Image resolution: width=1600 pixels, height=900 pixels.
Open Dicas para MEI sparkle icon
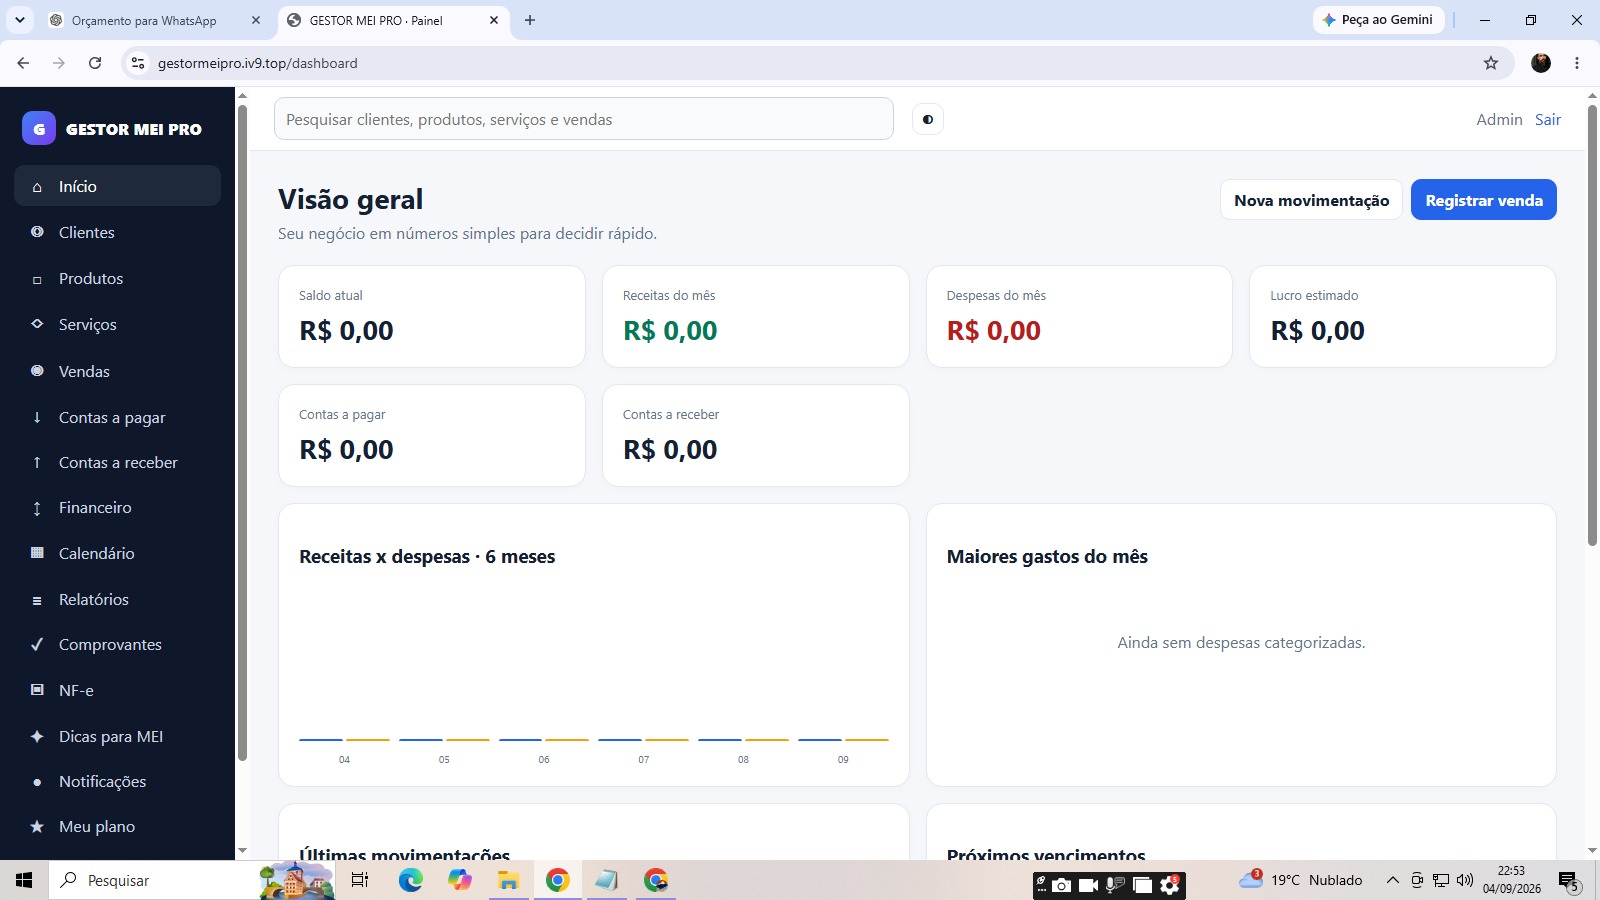(x=37, y=736)
